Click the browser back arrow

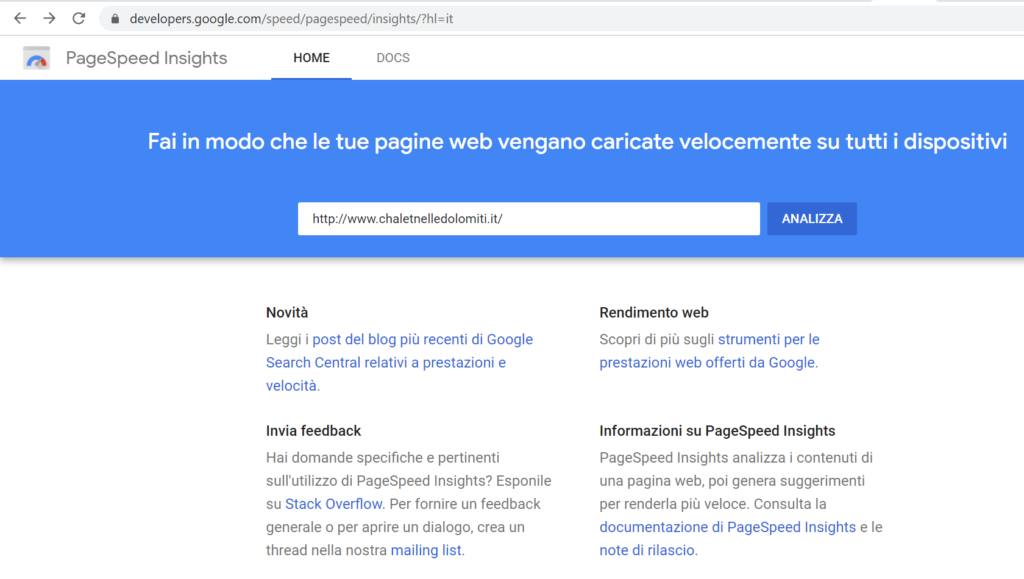[20, 18]
